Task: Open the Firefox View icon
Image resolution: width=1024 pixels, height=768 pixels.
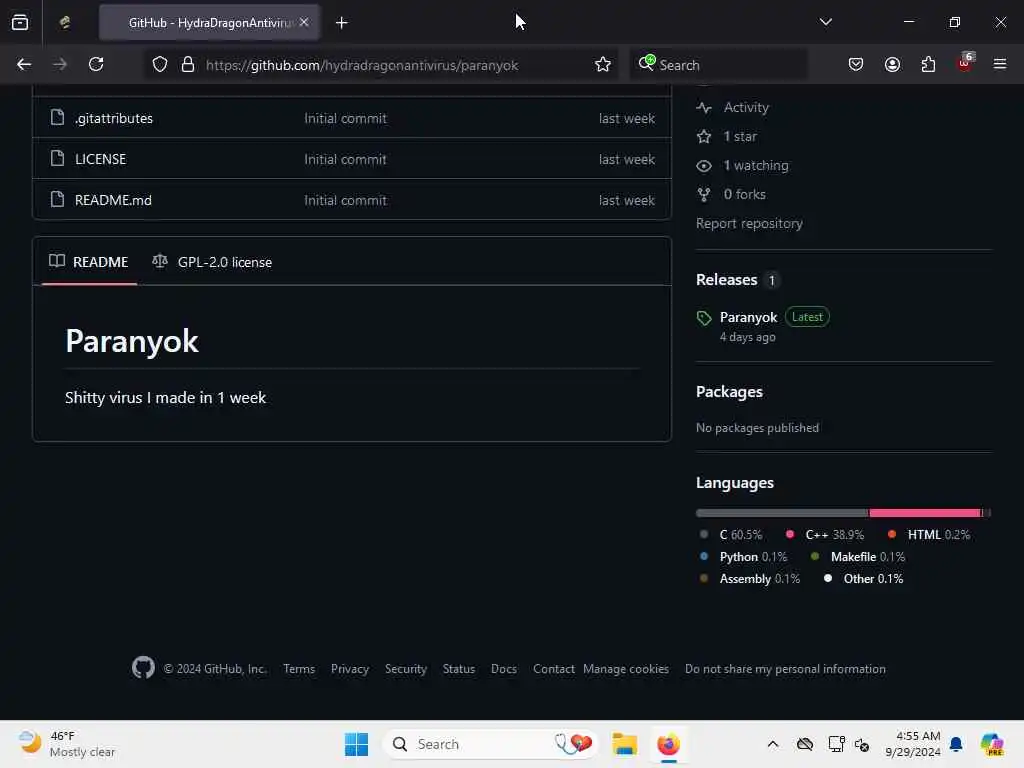Action: point(20,22)
